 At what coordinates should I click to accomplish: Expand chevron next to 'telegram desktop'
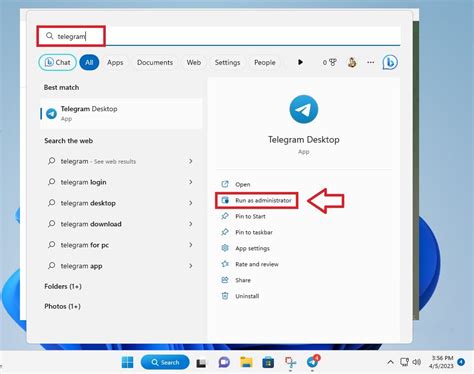(191, 203)
